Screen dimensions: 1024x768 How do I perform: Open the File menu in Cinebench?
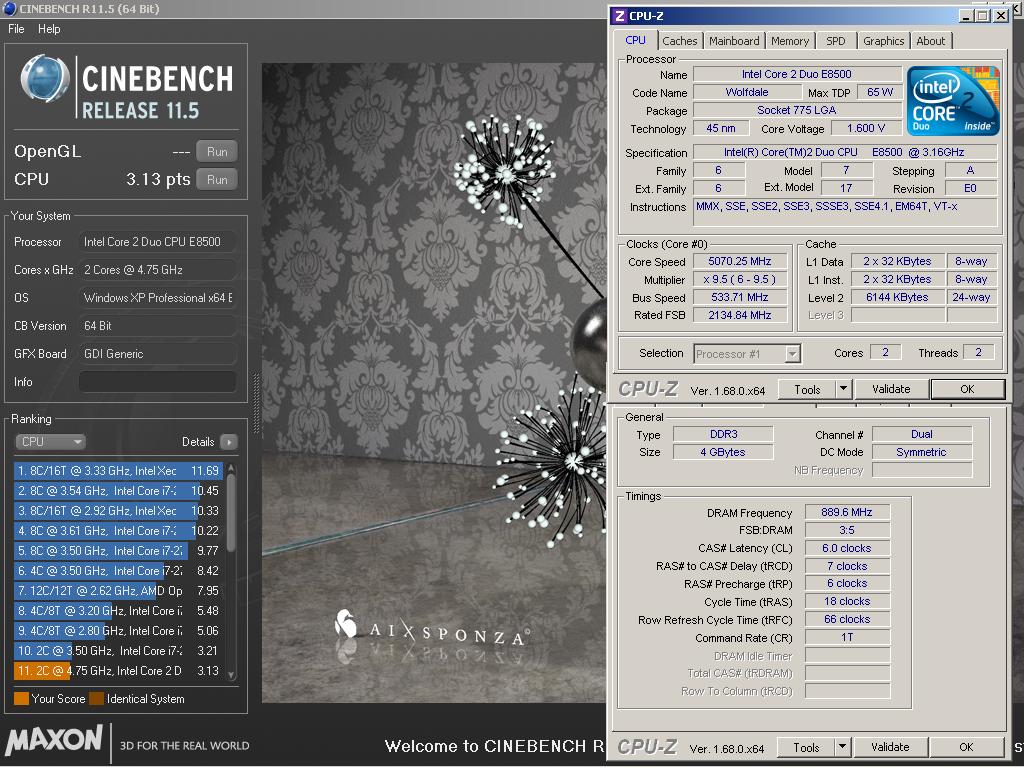(16, 29)
